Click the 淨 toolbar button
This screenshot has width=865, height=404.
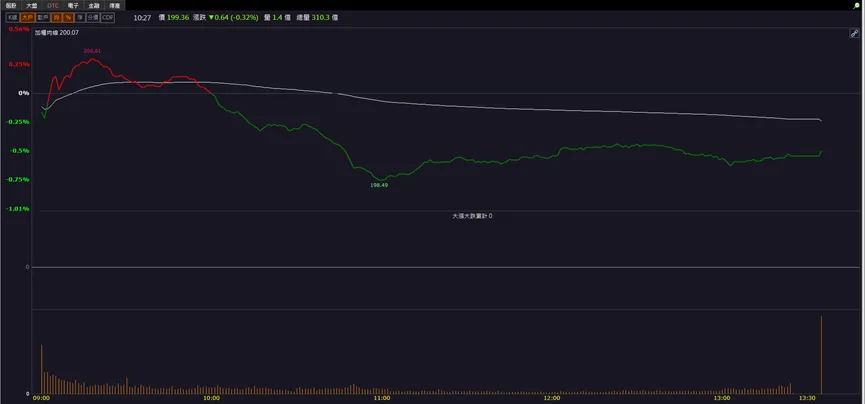(80, 18)
